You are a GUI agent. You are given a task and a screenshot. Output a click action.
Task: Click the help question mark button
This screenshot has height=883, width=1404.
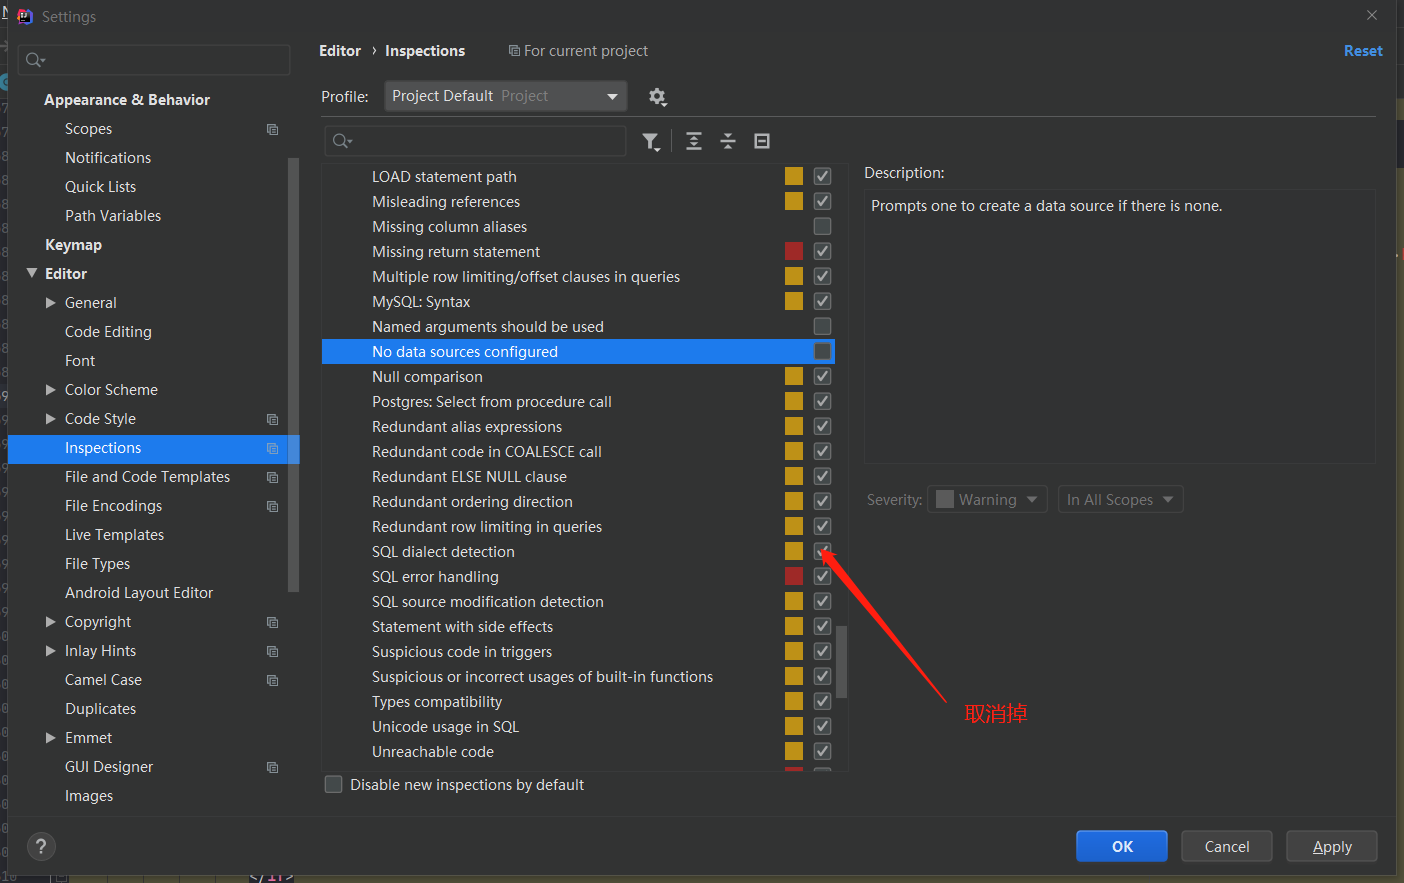pos(41,847)
